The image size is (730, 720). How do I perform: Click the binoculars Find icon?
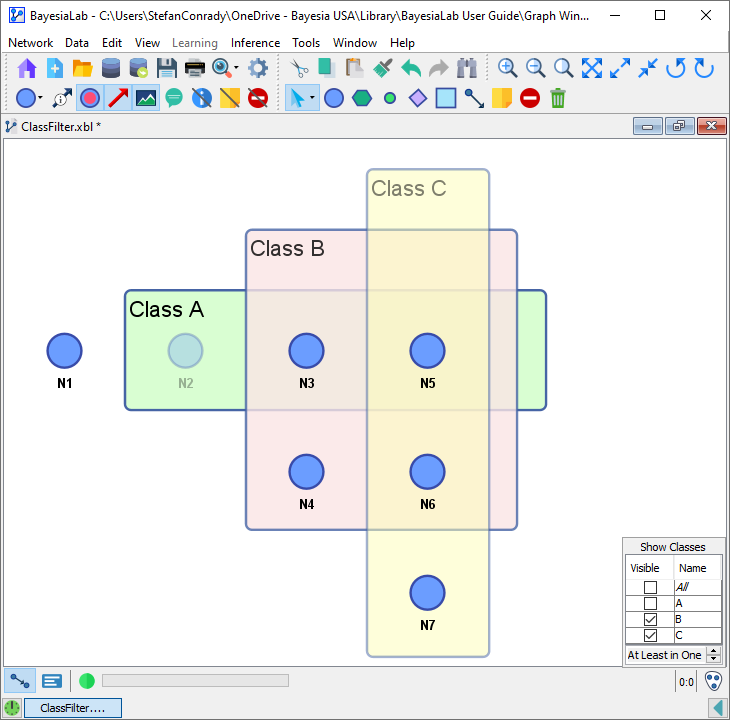pyautogui.click(x=467, y=68)
